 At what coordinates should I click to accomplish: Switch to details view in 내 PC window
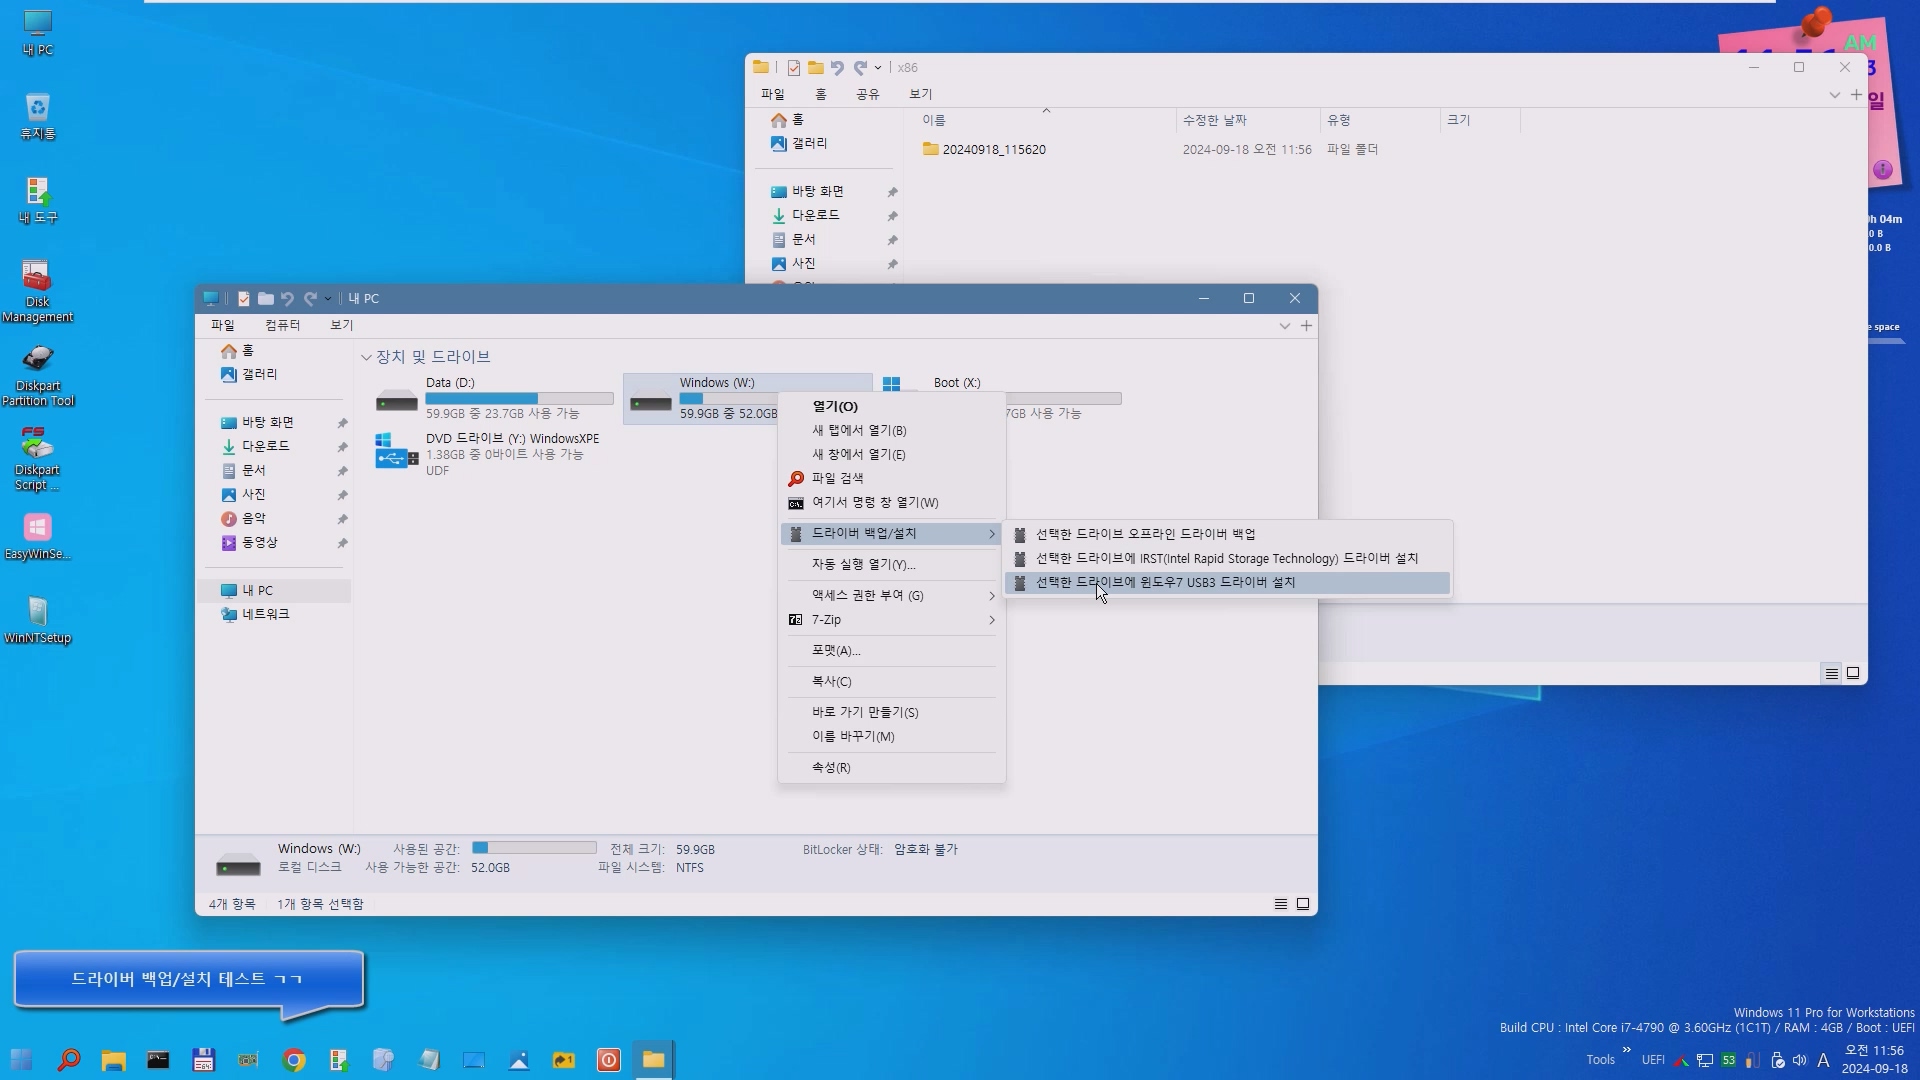click(x=1280, y=904)
